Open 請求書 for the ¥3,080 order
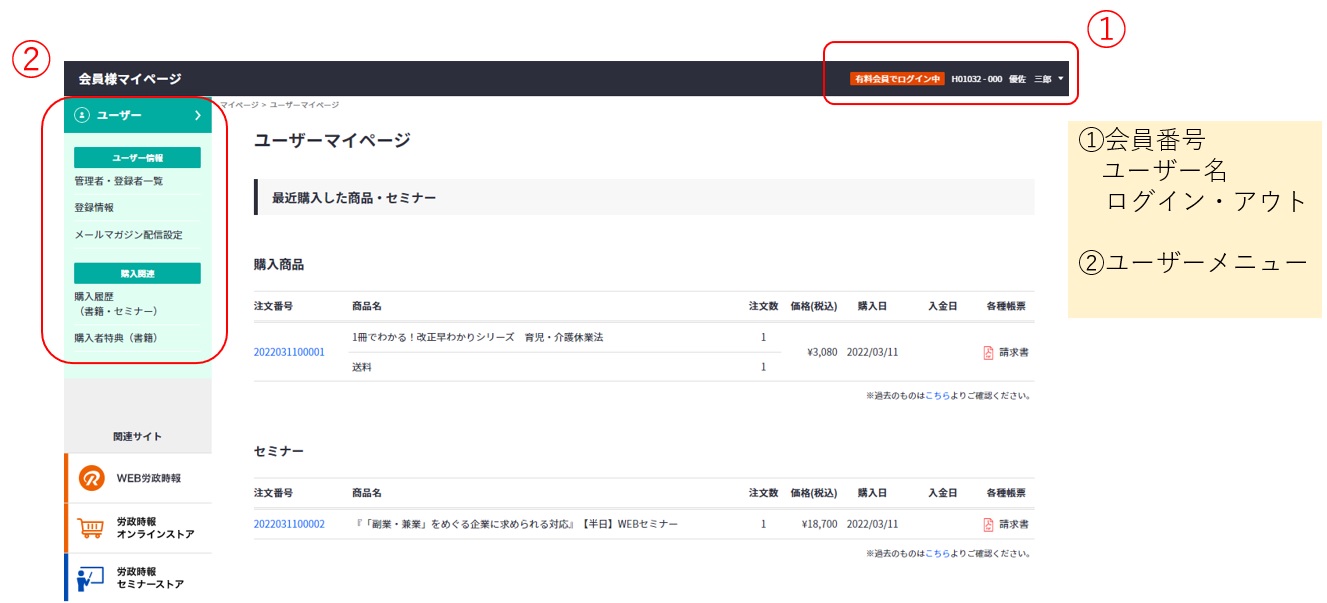 (x=1014, y=352)
